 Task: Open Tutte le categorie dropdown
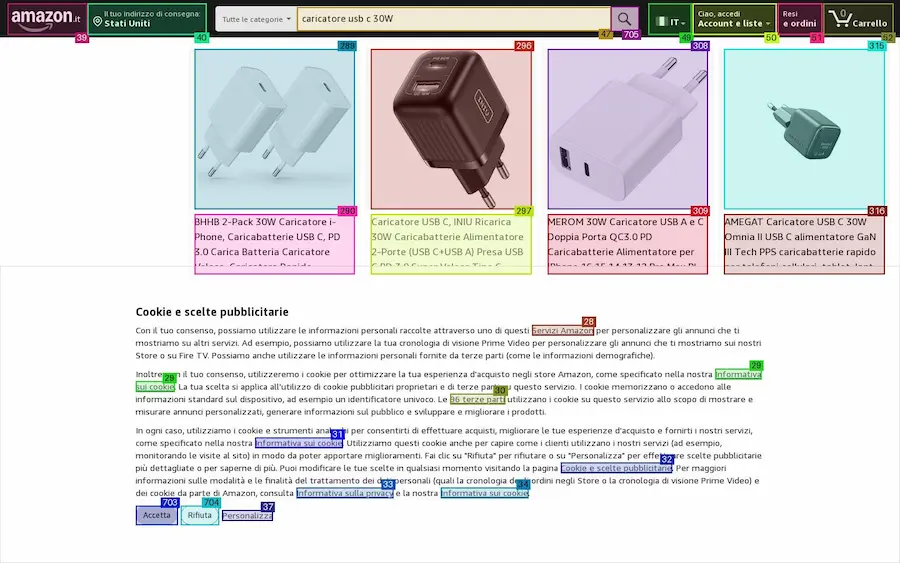pyautogui.click(x=256, y=19)
